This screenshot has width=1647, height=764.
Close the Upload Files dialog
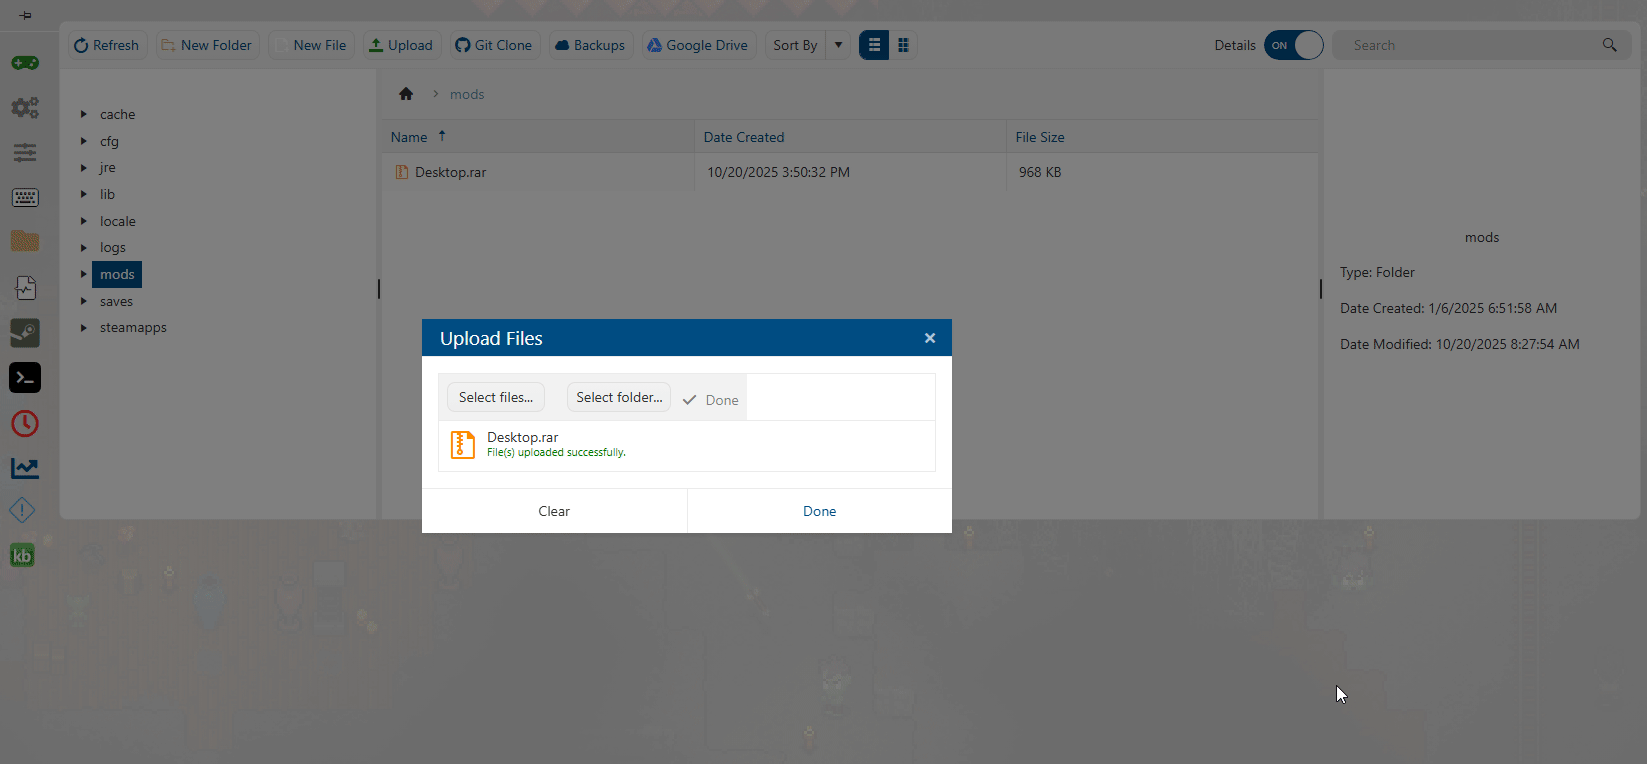[930, 338]
